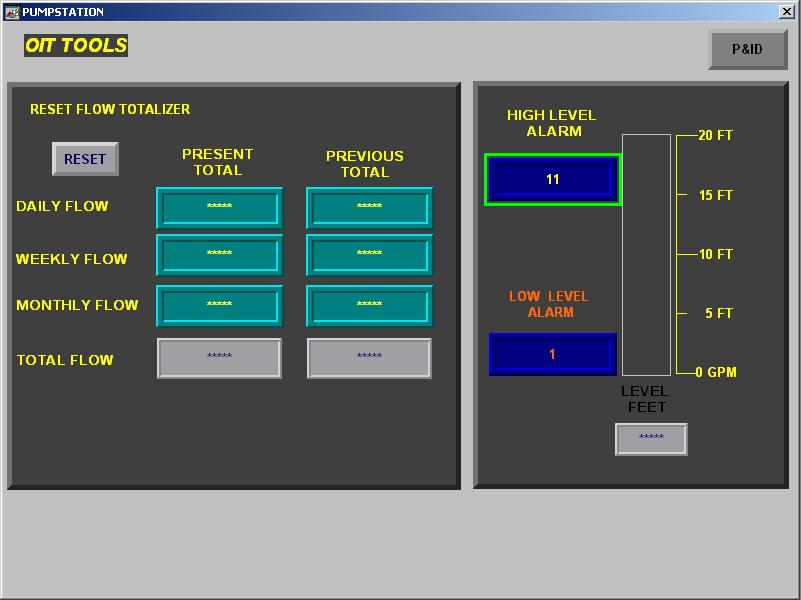801x600 pixels.
Task: Click the RESET flow totalizer button
Action: [x=85, y=159]
